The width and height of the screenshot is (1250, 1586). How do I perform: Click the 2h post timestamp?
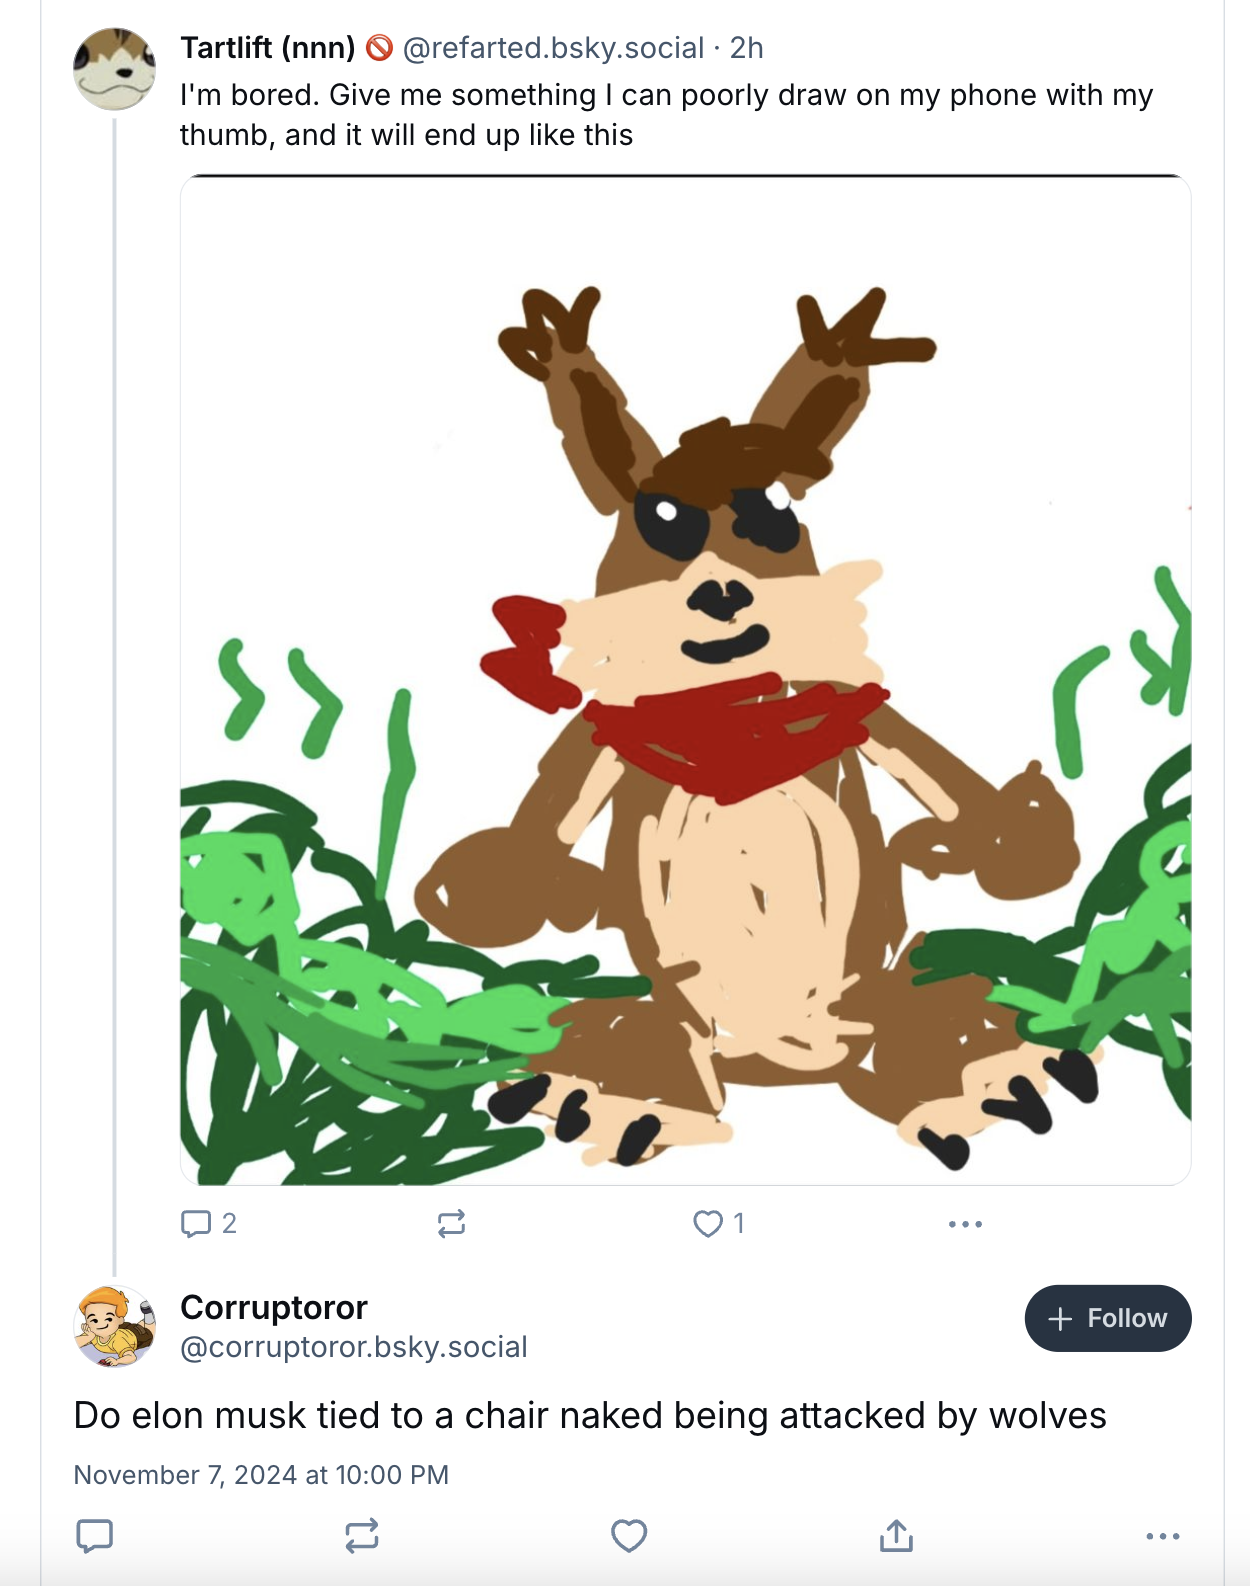click(x=746, y=48)
